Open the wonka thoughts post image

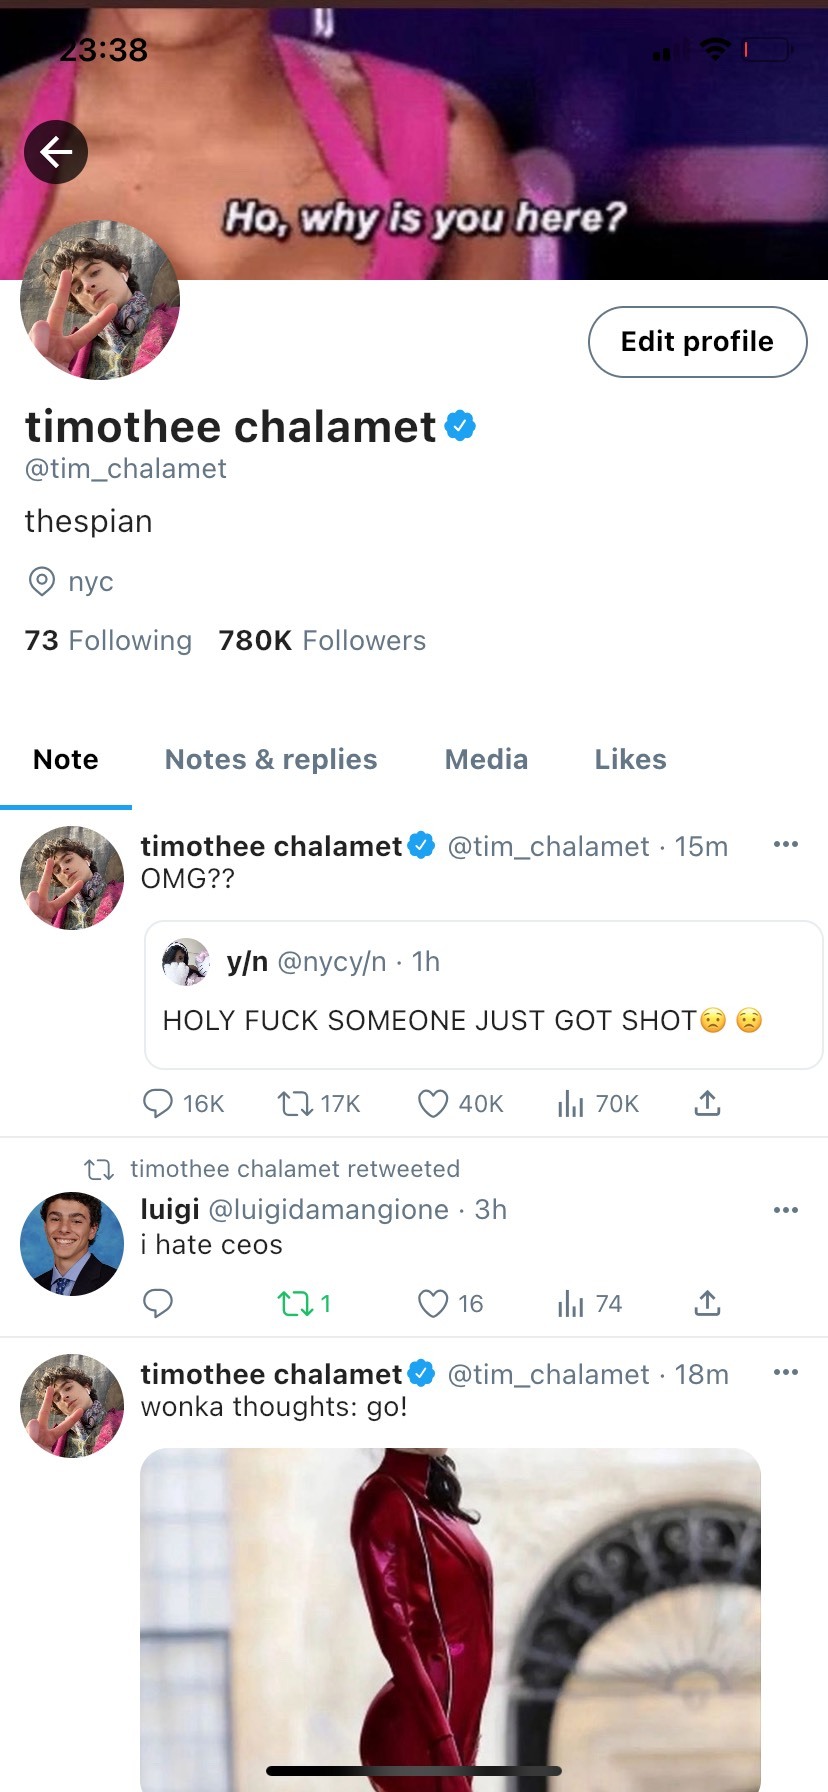click(450, 1610)
